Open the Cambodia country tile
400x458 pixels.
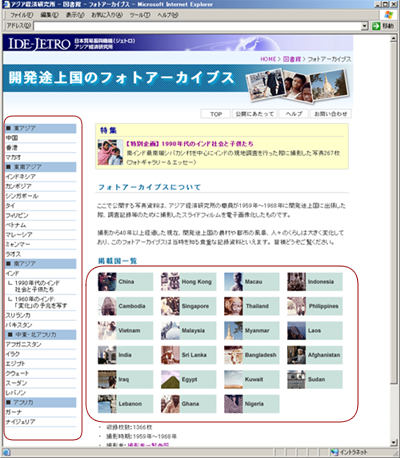125,306
